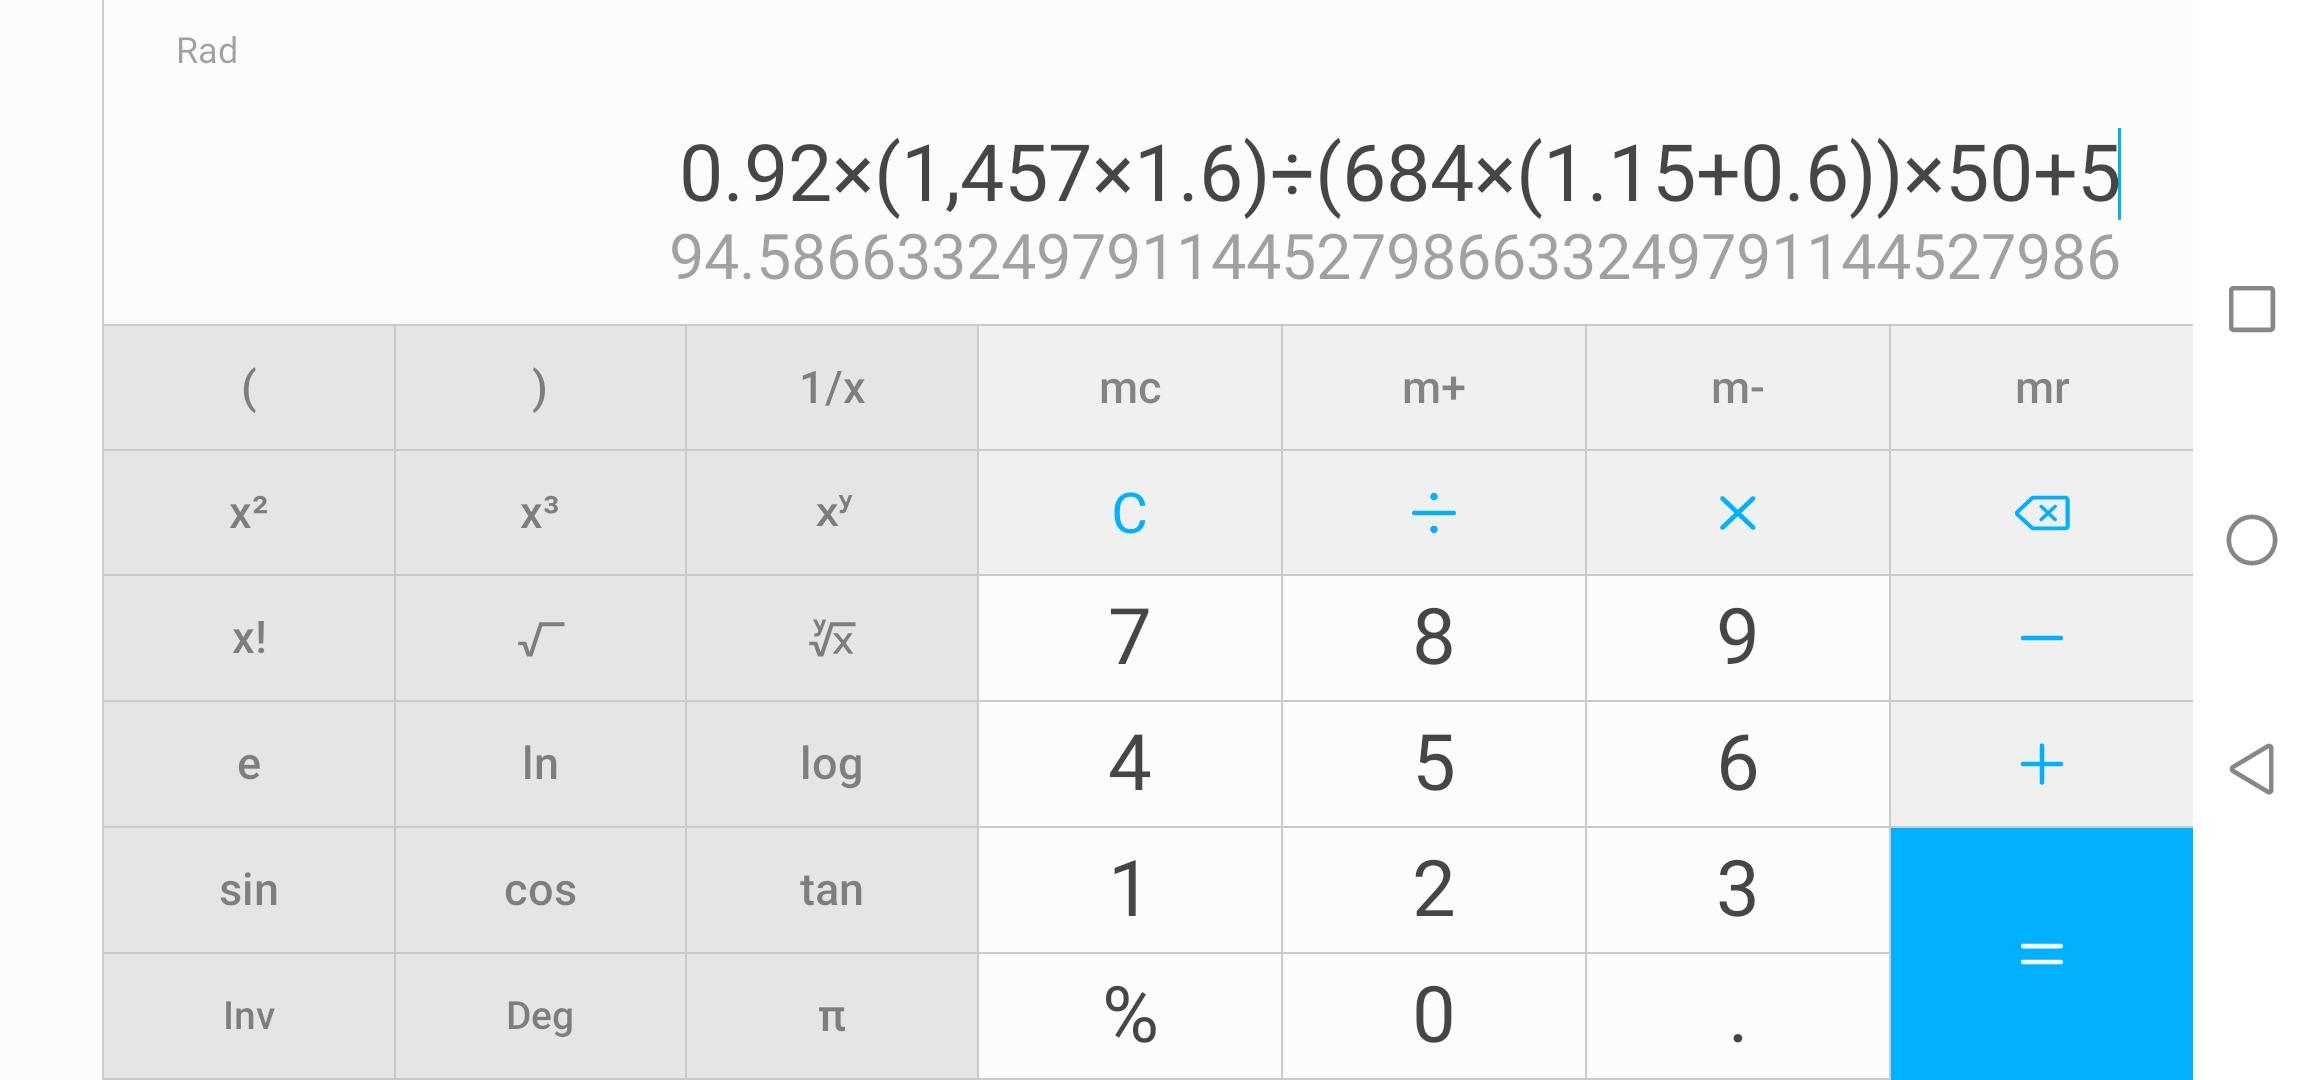Tap the pi constant key
Viewport: 2310px width, 1080px height.
click(x=831, y=1016)
